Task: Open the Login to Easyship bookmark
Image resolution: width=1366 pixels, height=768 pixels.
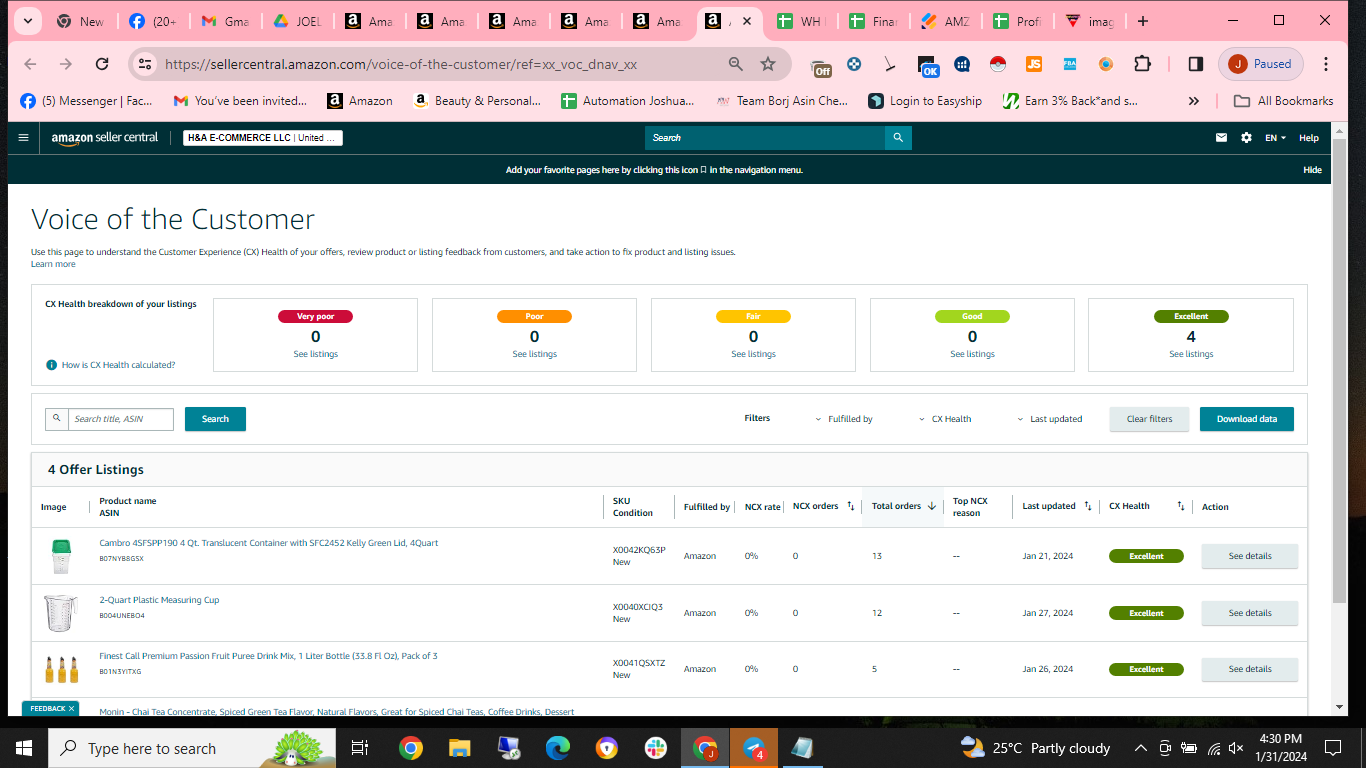Action: click(925, 101)
